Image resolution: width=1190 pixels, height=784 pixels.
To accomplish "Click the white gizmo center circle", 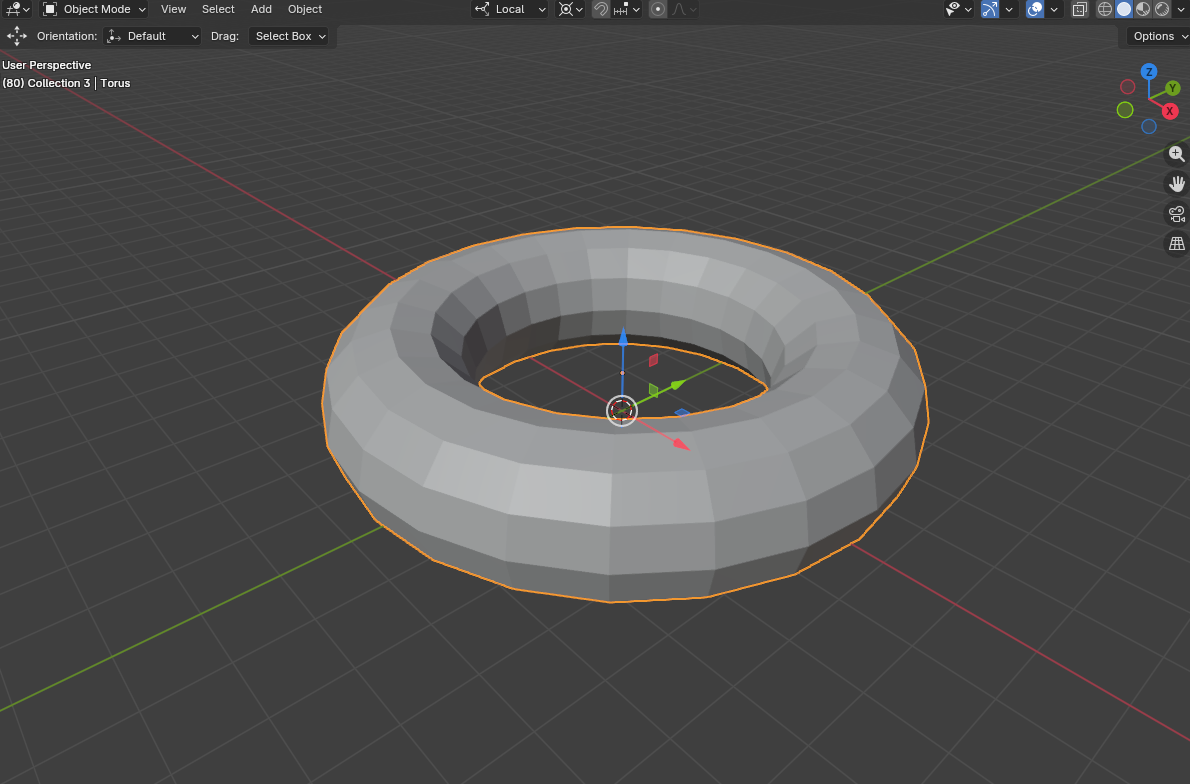I will 622,411.
